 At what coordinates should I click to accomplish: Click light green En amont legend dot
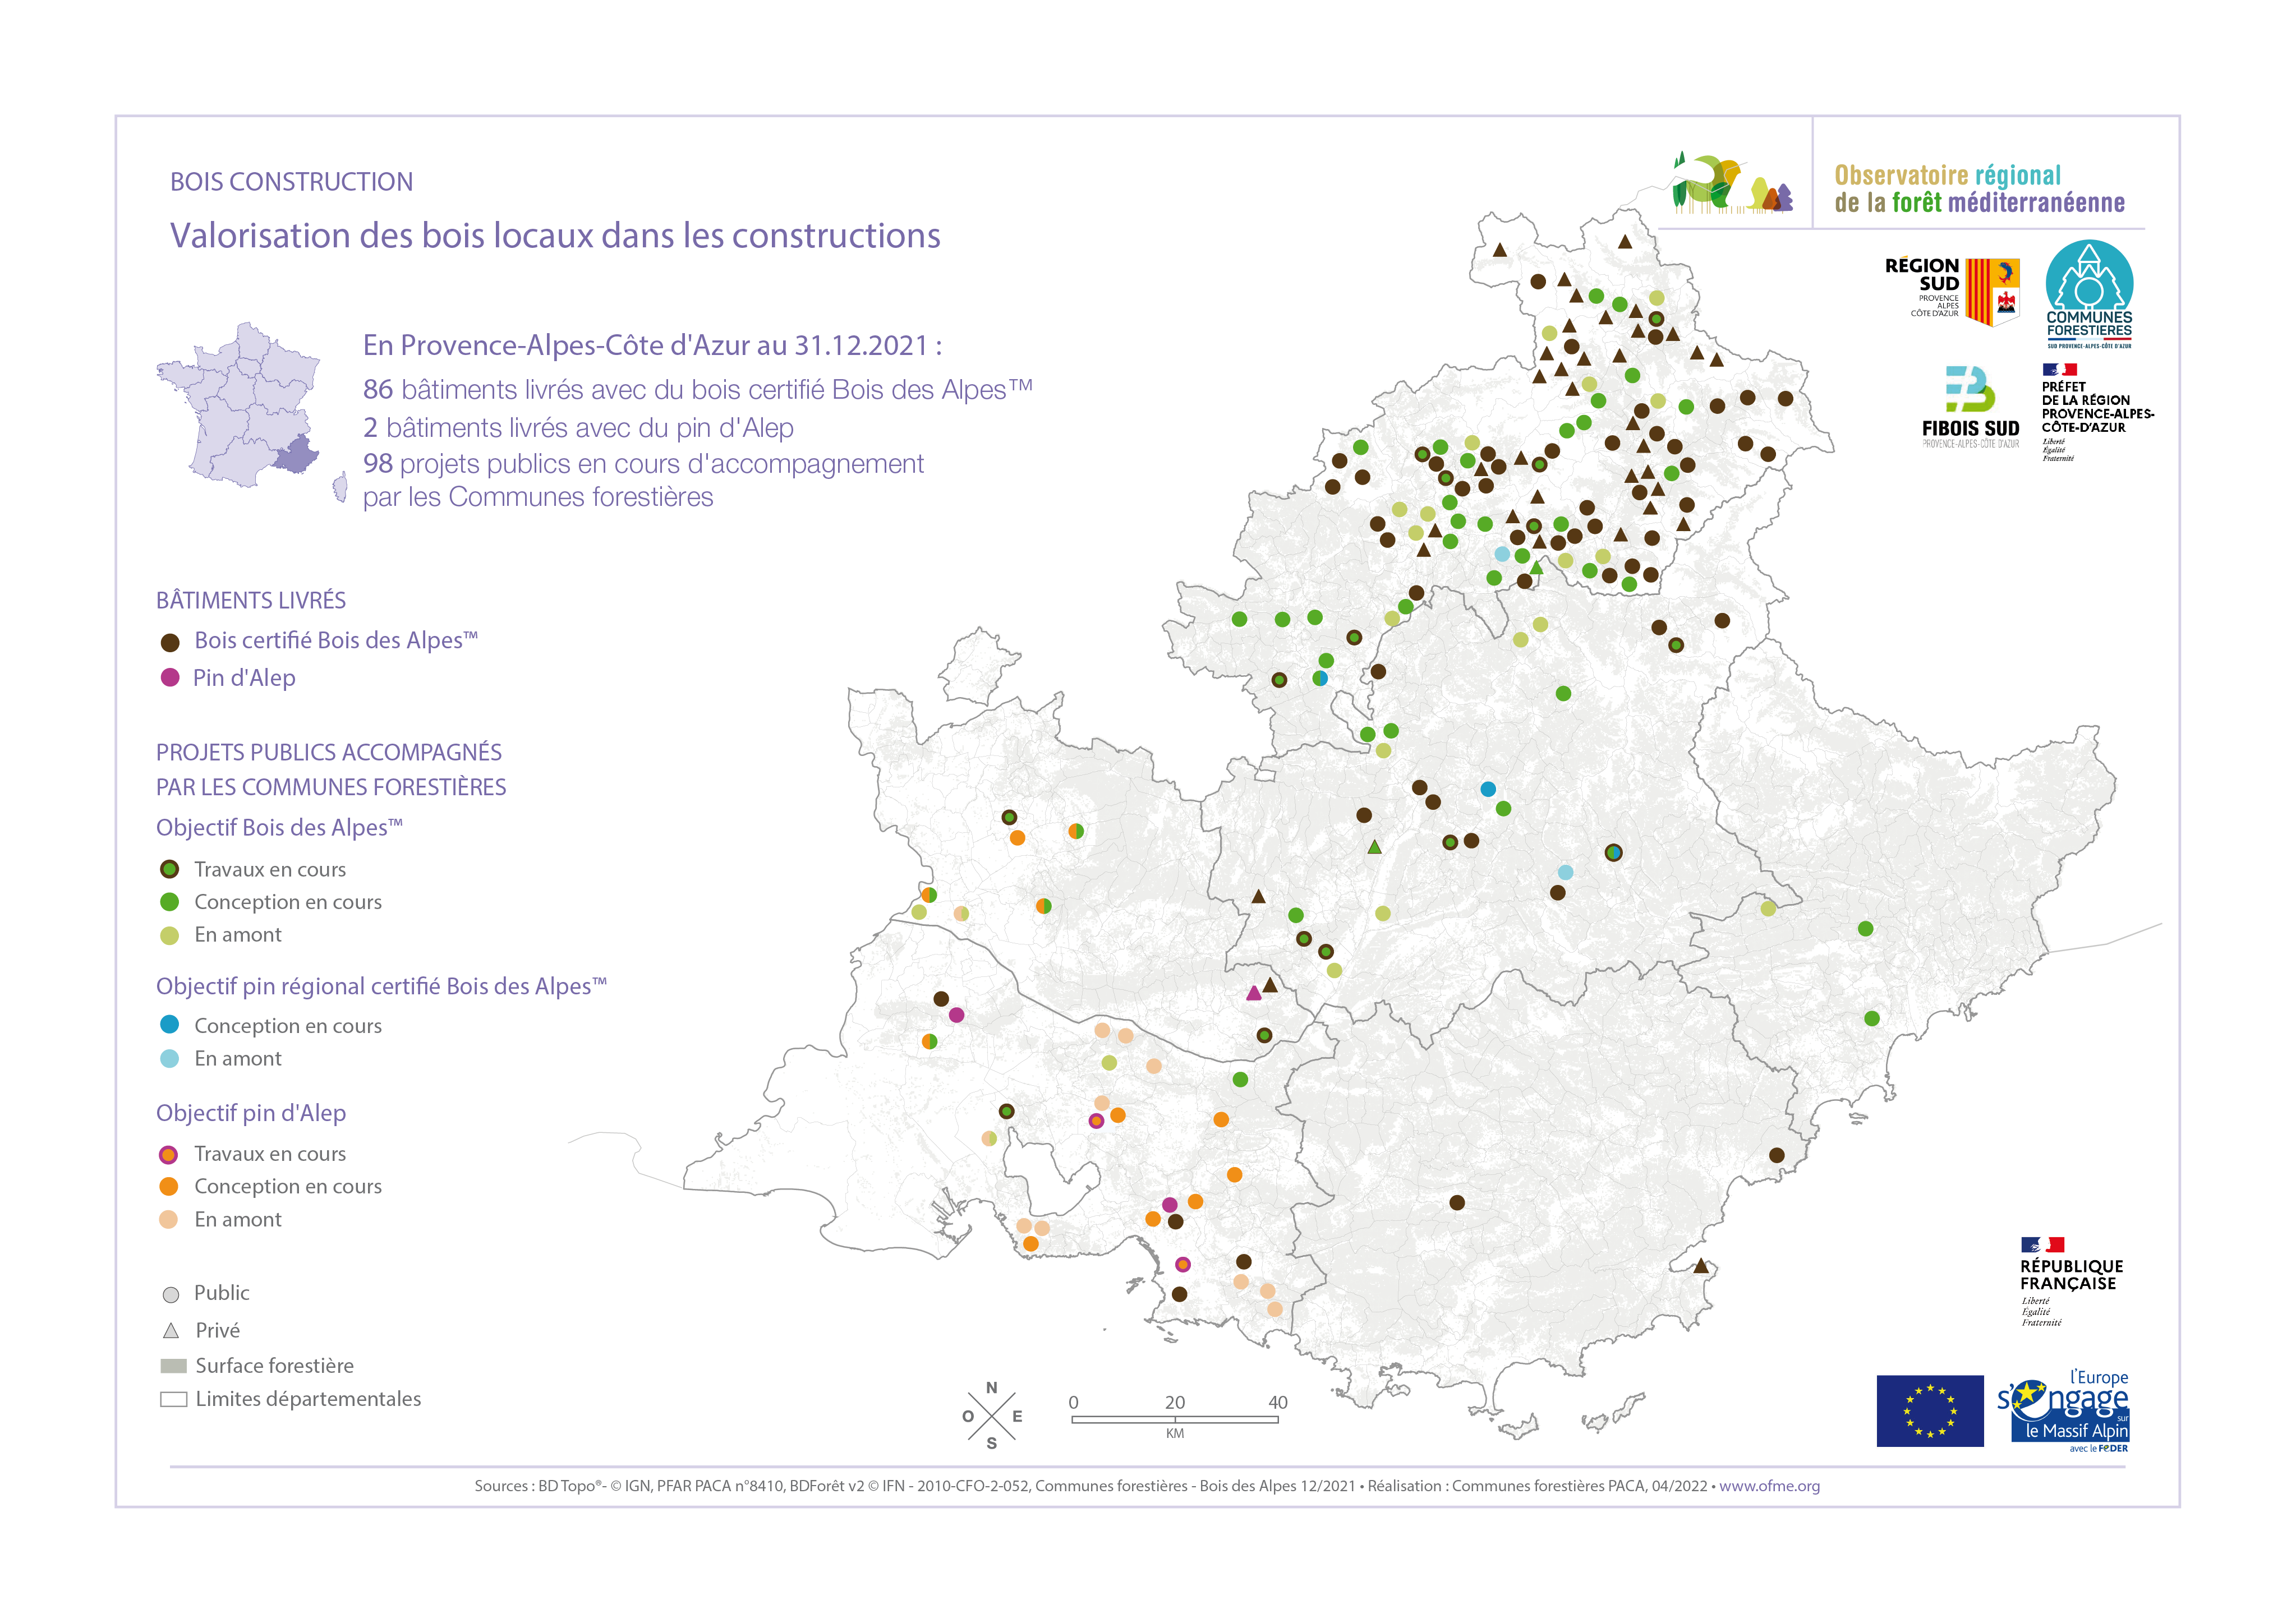[x=170, y=935]
